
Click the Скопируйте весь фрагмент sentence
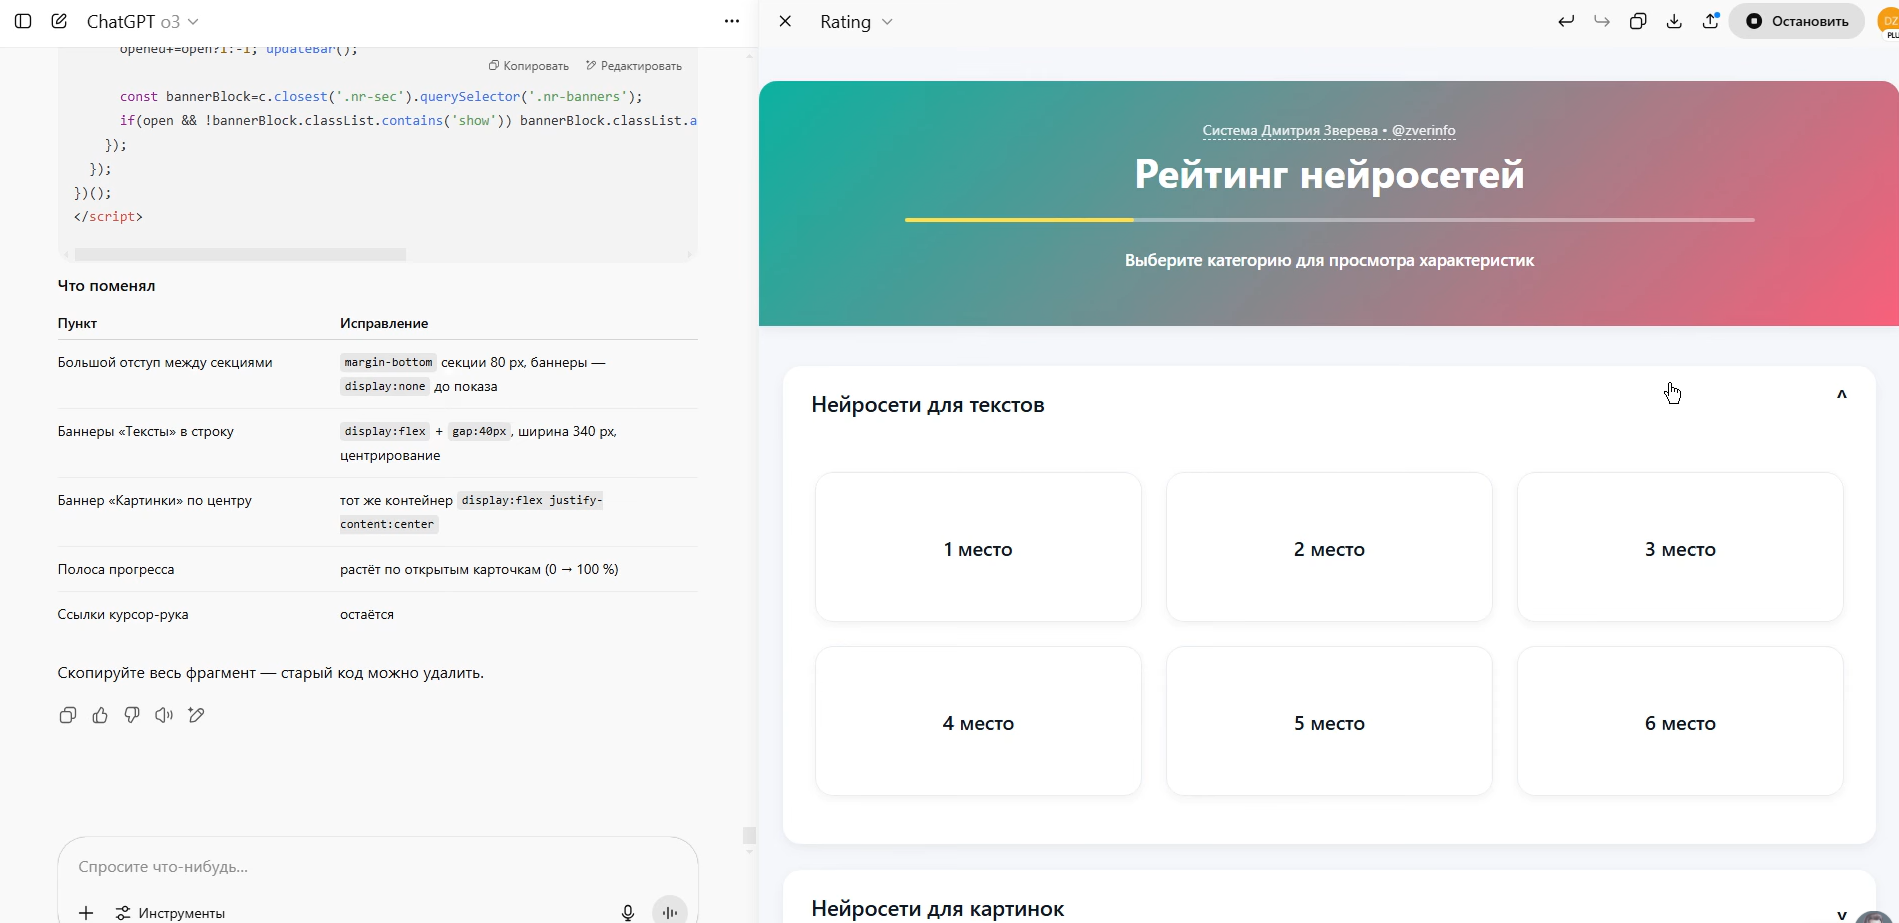271,673
